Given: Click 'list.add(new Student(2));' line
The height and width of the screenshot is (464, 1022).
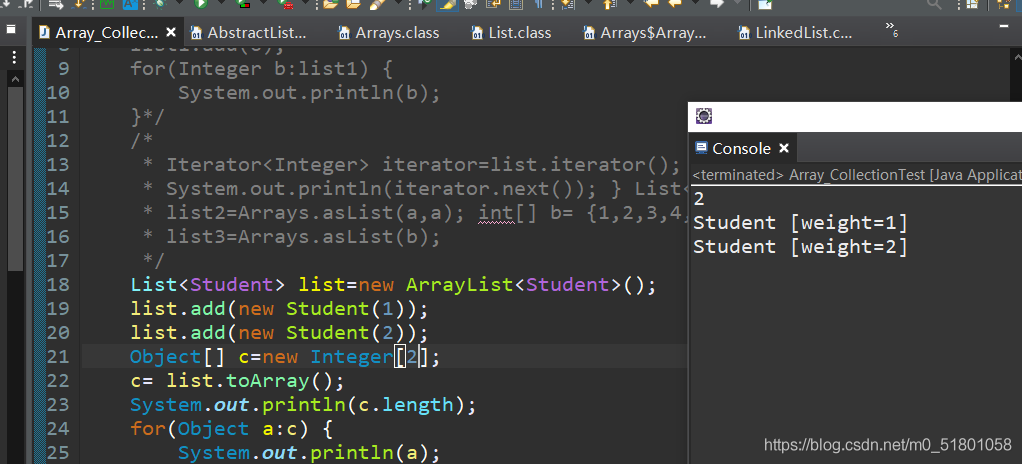Looking at the screenshot, I should pyautogui.click(x=279, y=333).
